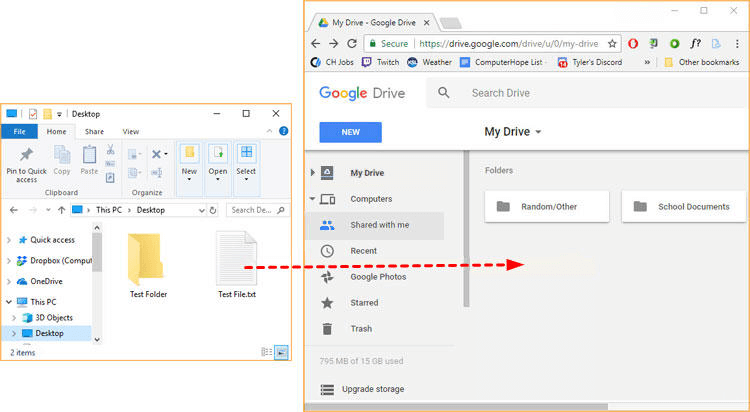Switch to large icons view in Explorer
The width and height of the screenshot is (750, 412).
point(282,352)
